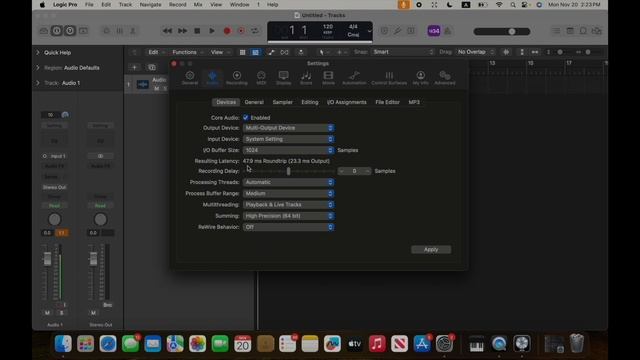Toggle the Quick Help button in control bar
The image size is (640, 360).
click(70, 31)
